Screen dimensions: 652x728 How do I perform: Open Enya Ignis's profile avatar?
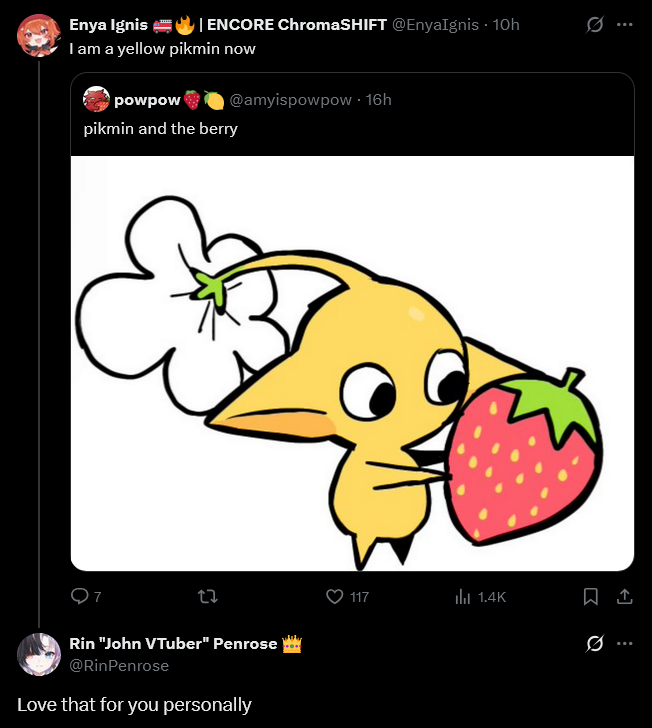click(38, 35)
